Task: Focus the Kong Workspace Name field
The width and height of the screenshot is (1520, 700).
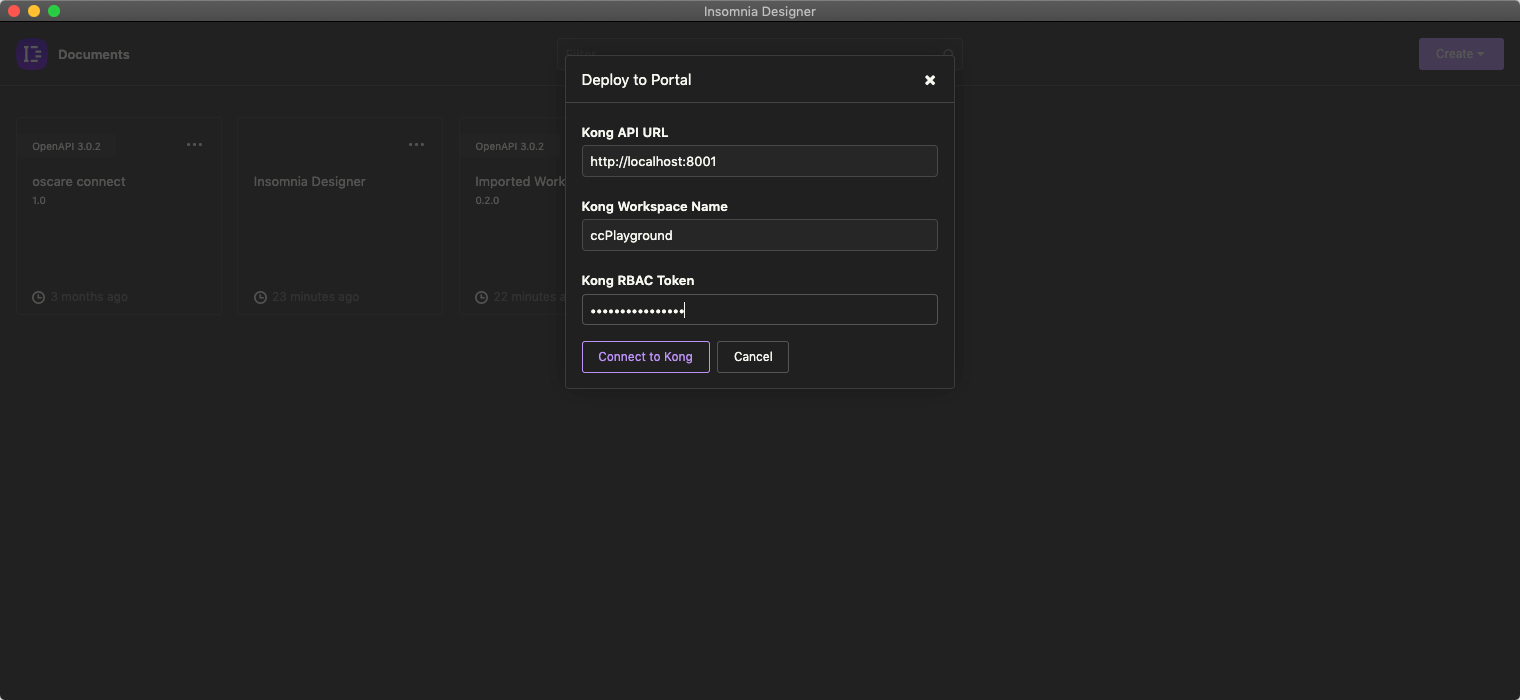Action: [x=759, y=235]
